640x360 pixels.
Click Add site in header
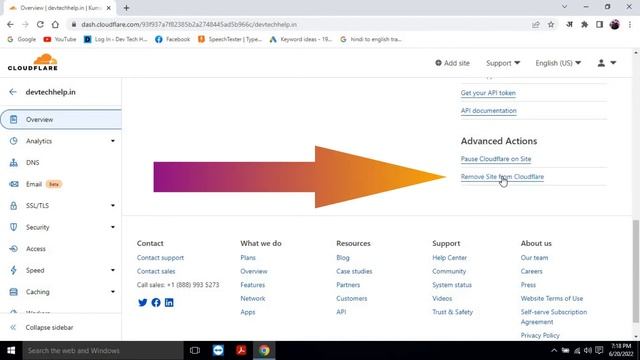pos(452,63)
